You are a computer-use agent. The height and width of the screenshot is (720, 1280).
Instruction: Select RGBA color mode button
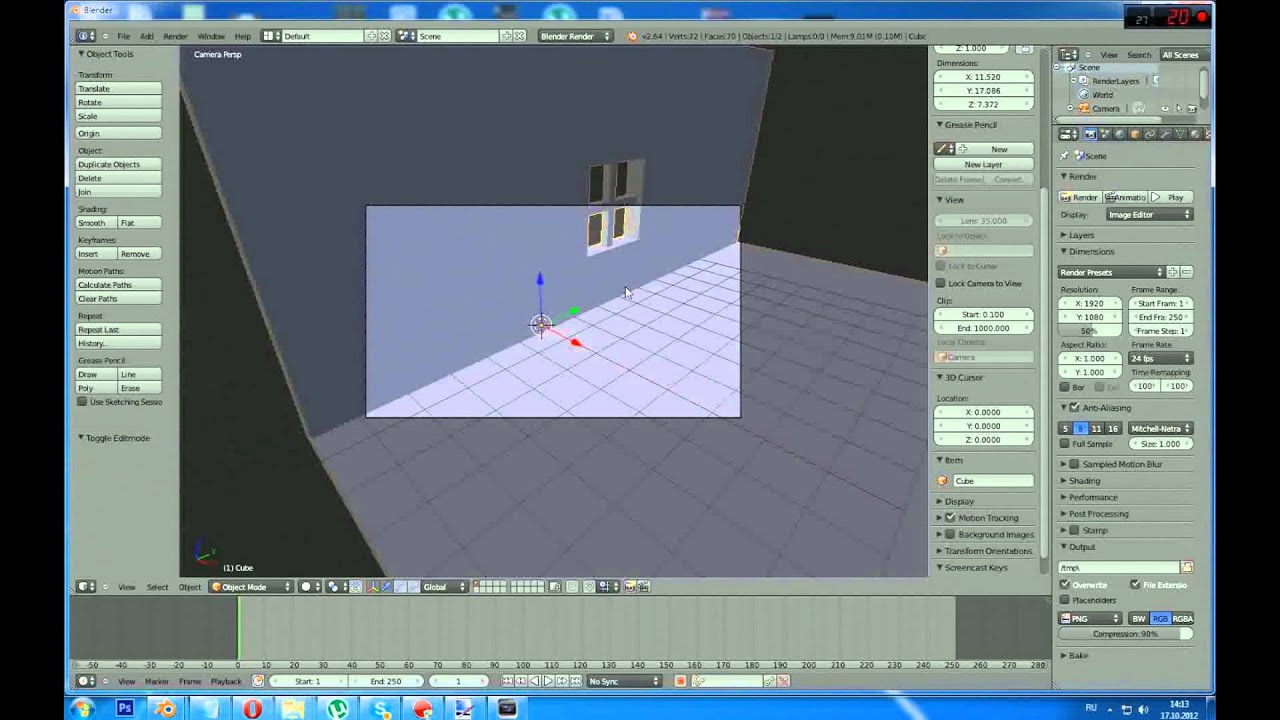(x=1182, y=619)
